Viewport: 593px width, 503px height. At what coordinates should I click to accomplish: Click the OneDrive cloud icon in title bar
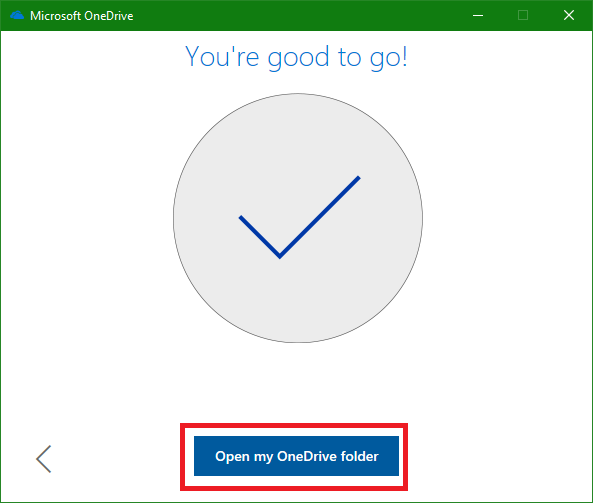click(x=17, y=16)
